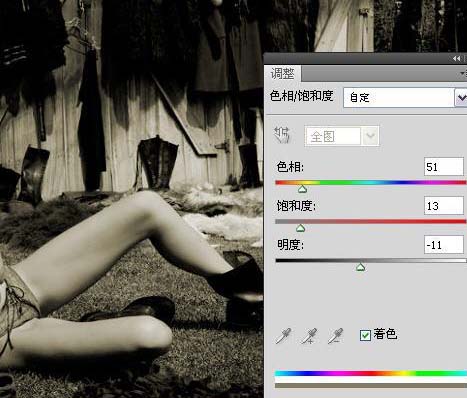Open the 全图 channel dropdown
467x398 pixels.
tap(342, 136)
